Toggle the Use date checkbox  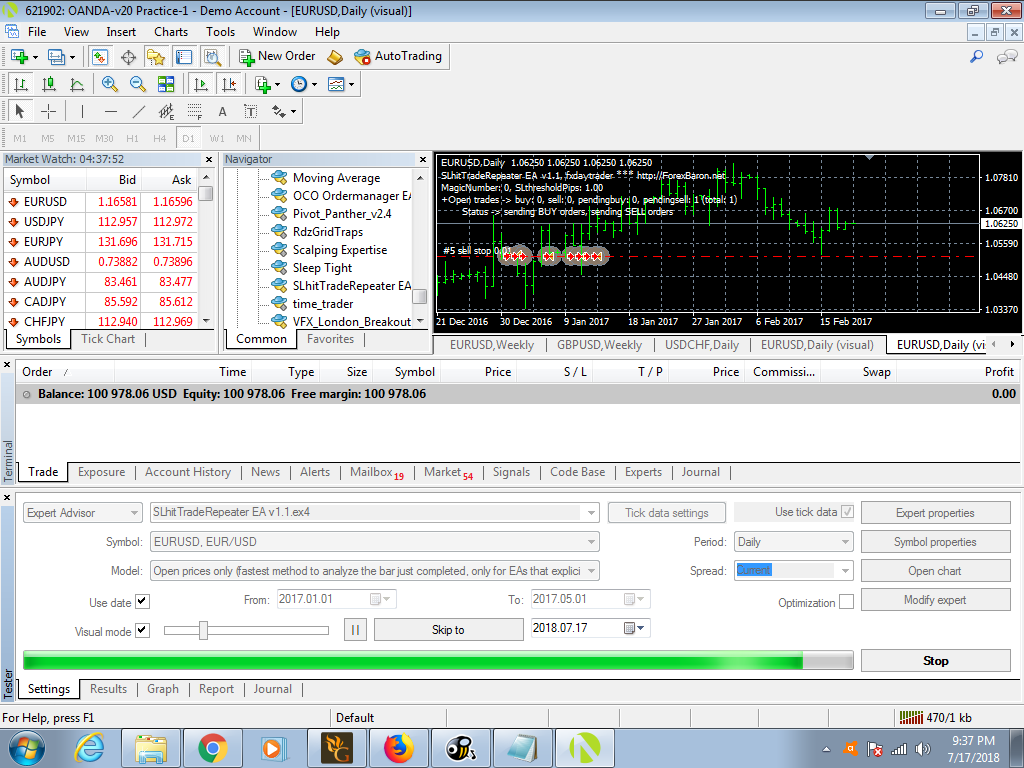142,601
